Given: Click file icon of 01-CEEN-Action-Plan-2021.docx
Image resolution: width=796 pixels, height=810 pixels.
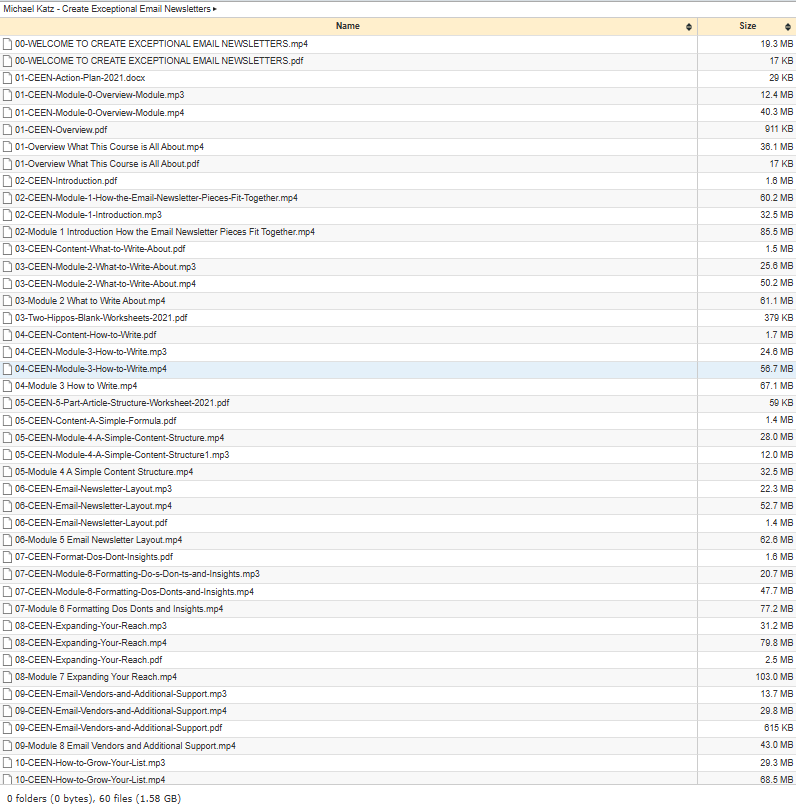Looking at the screenshot, I should (x=7, y=79).
